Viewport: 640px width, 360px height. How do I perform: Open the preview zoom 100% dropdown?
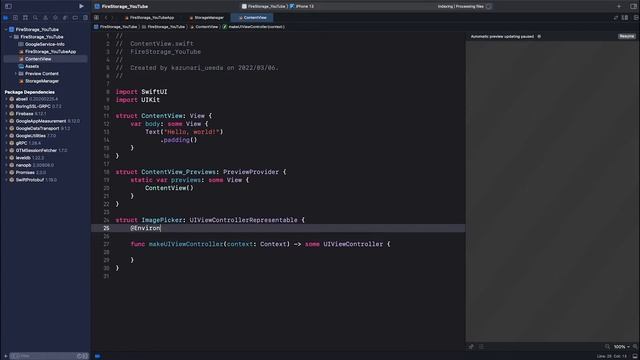click(x=622, y=347)
